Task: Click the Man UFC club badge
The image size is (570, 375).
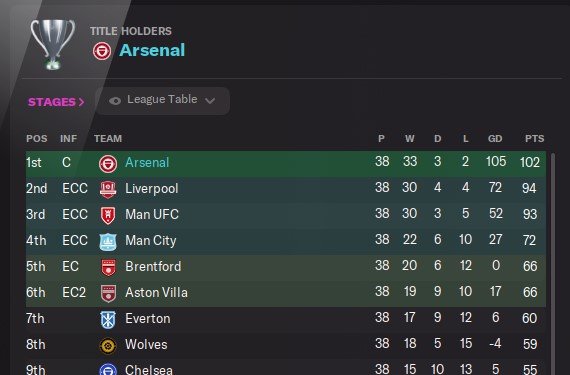Action: click(108, 215)
